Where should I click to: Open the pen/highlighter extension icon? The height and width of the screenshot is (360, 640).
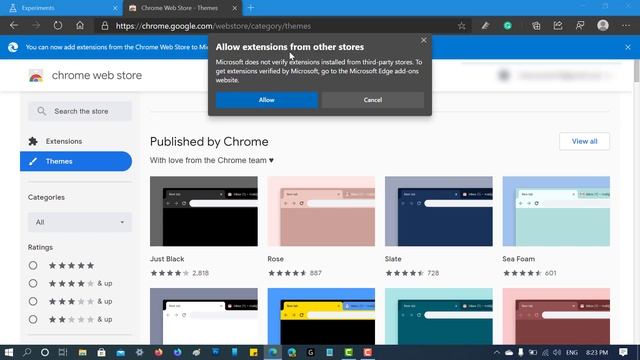point(485,26)
